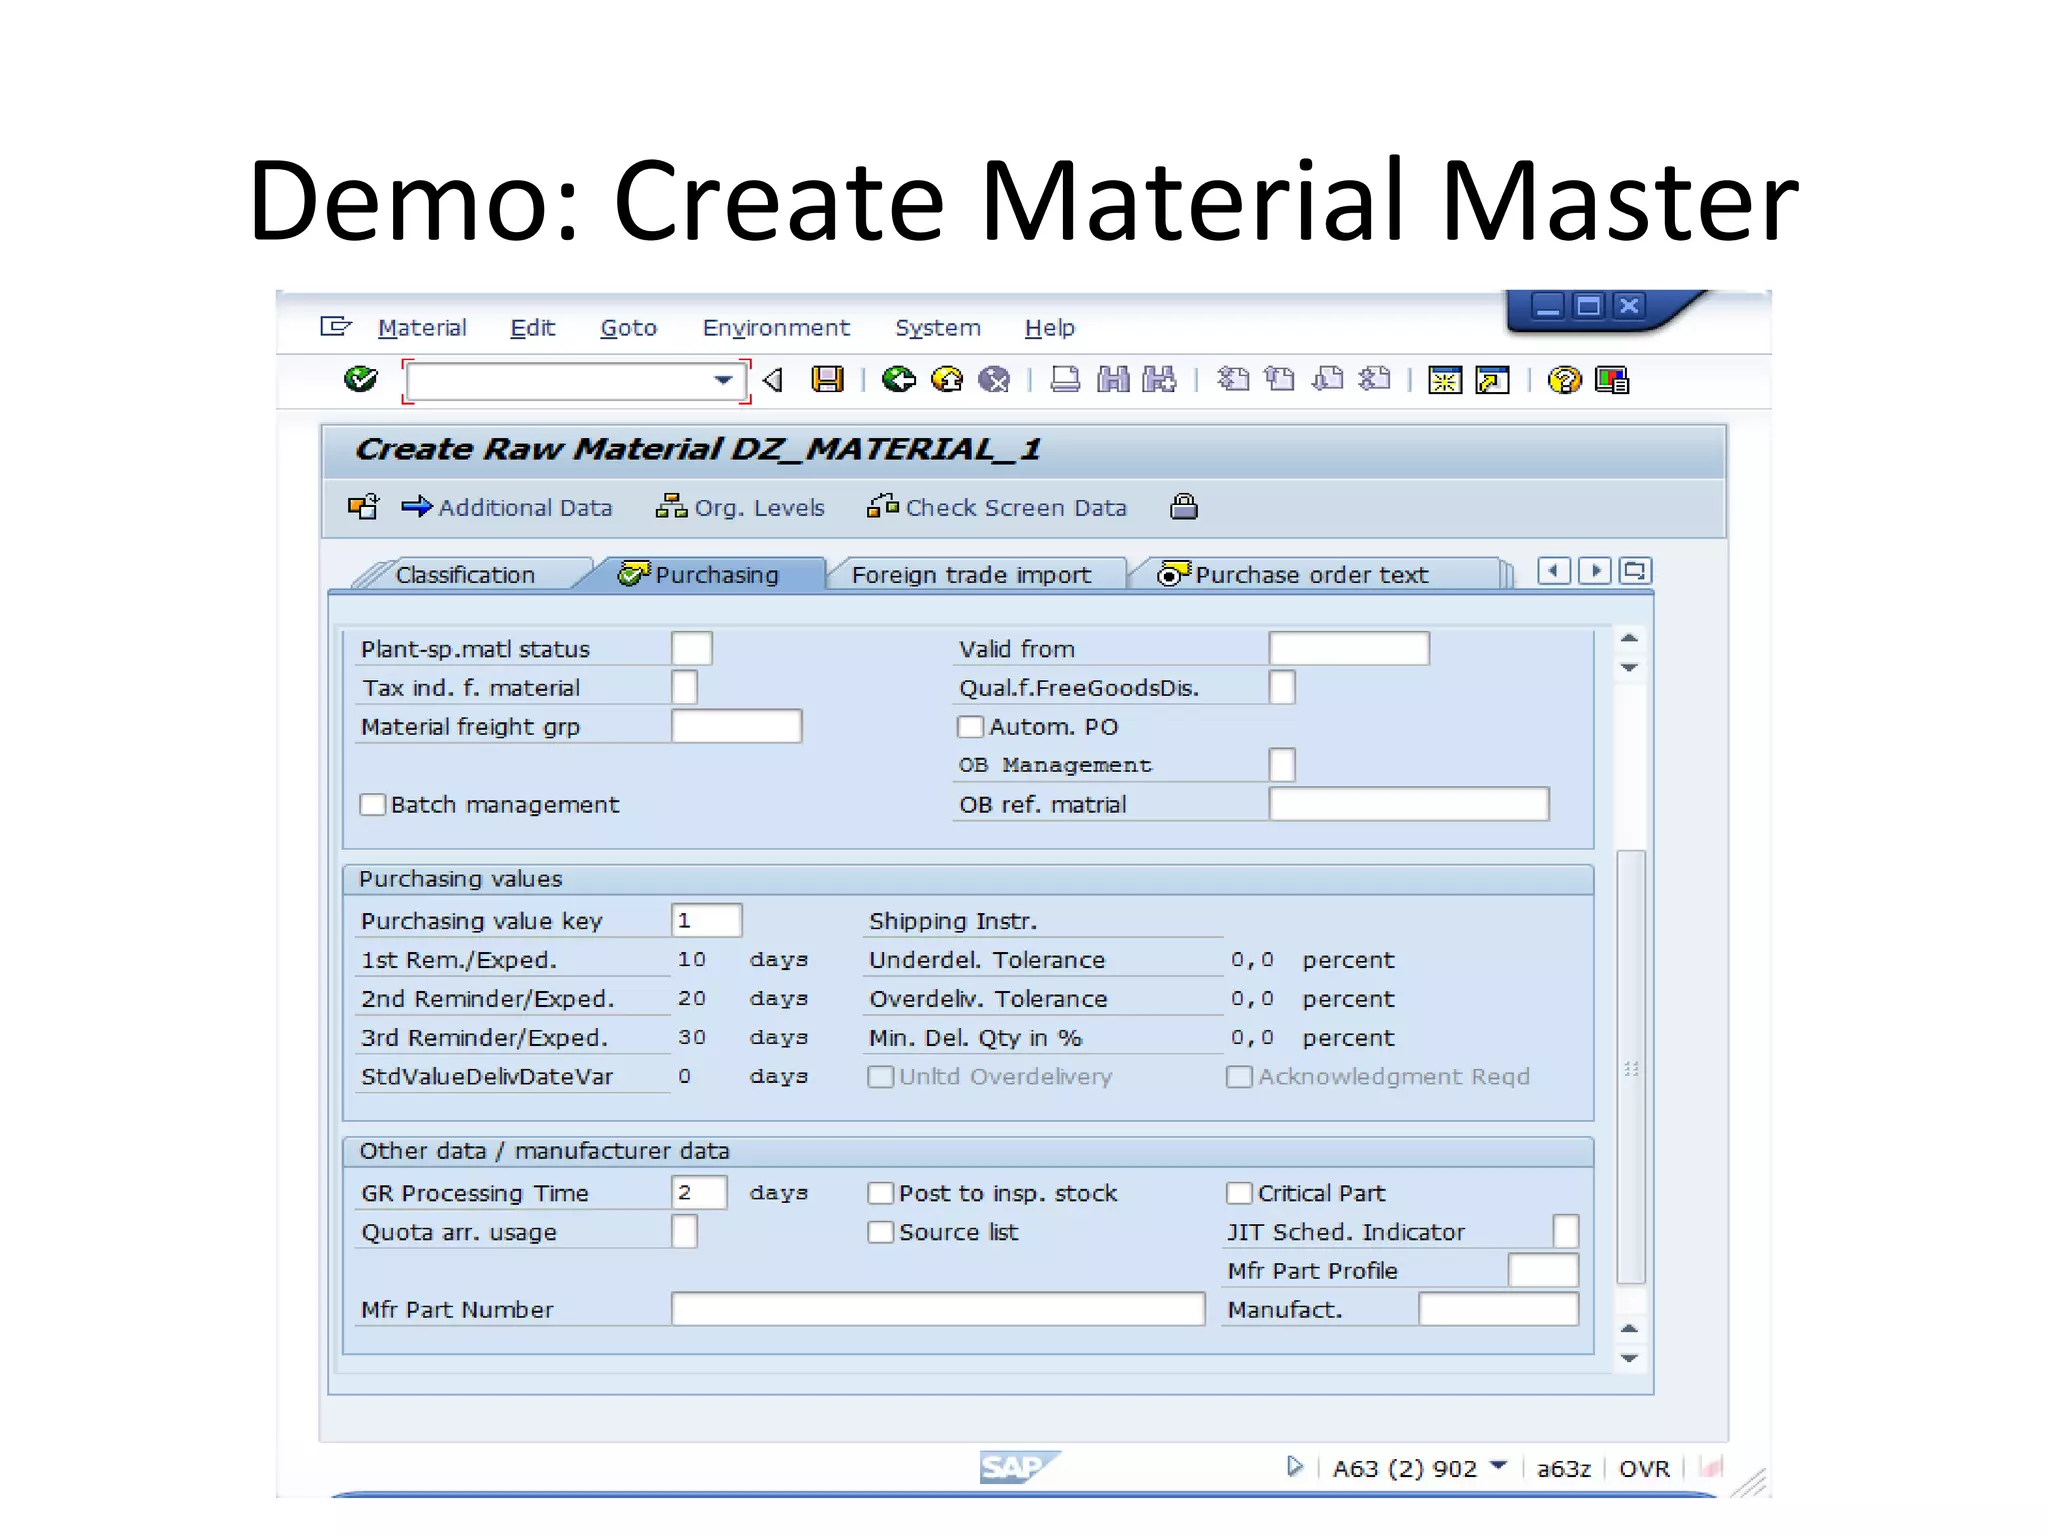Click the tab scroll right arrow
The width and height of the screenshot is (2048, 1536).
[x=1595, y=571]
